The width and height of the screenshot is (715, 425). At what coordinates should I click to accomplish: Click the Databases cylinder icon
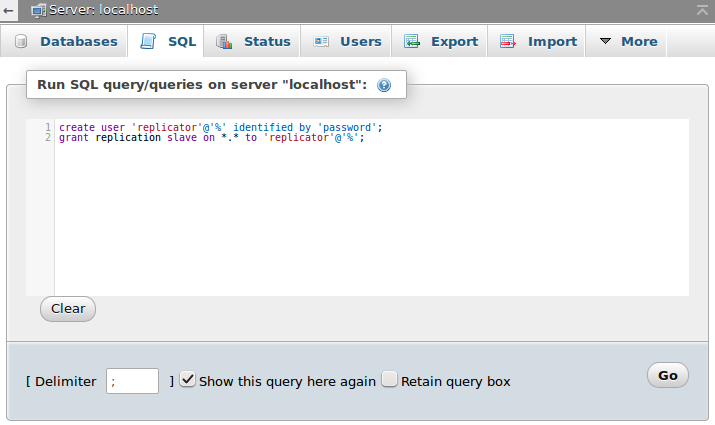point(21,42)
